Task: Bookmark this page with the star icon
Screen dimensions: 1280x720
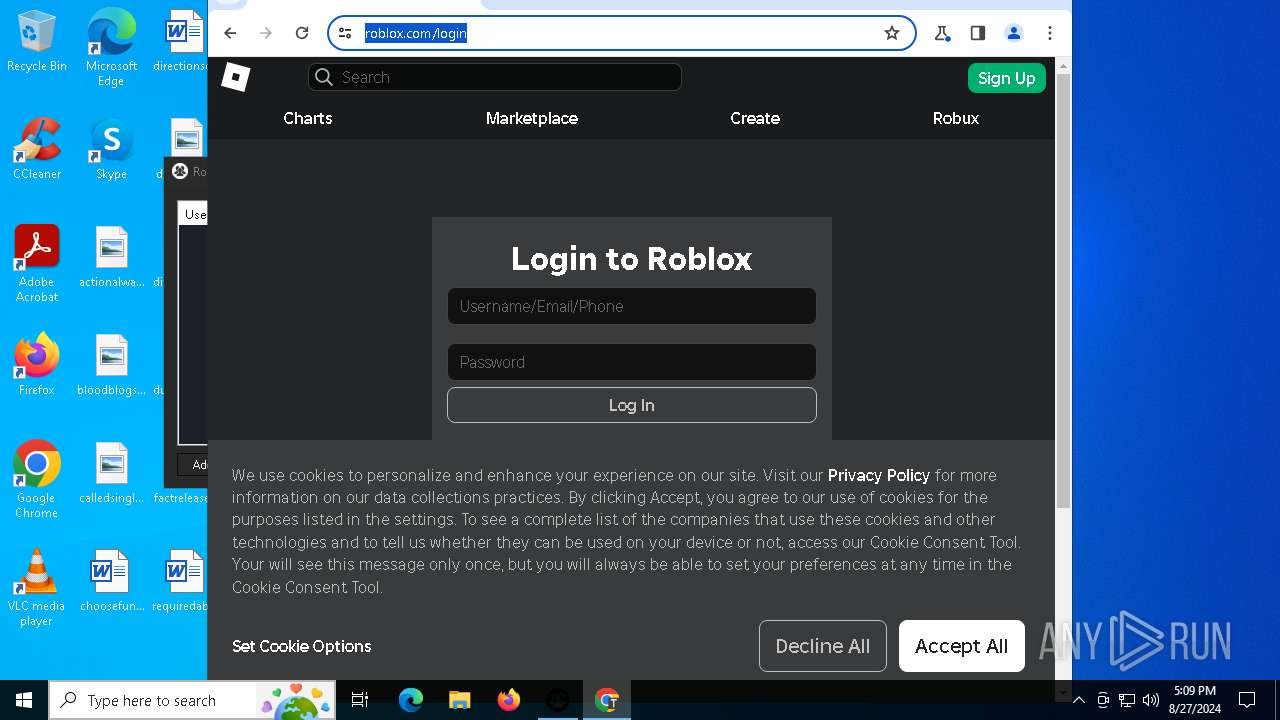Action: pos(892,33)
